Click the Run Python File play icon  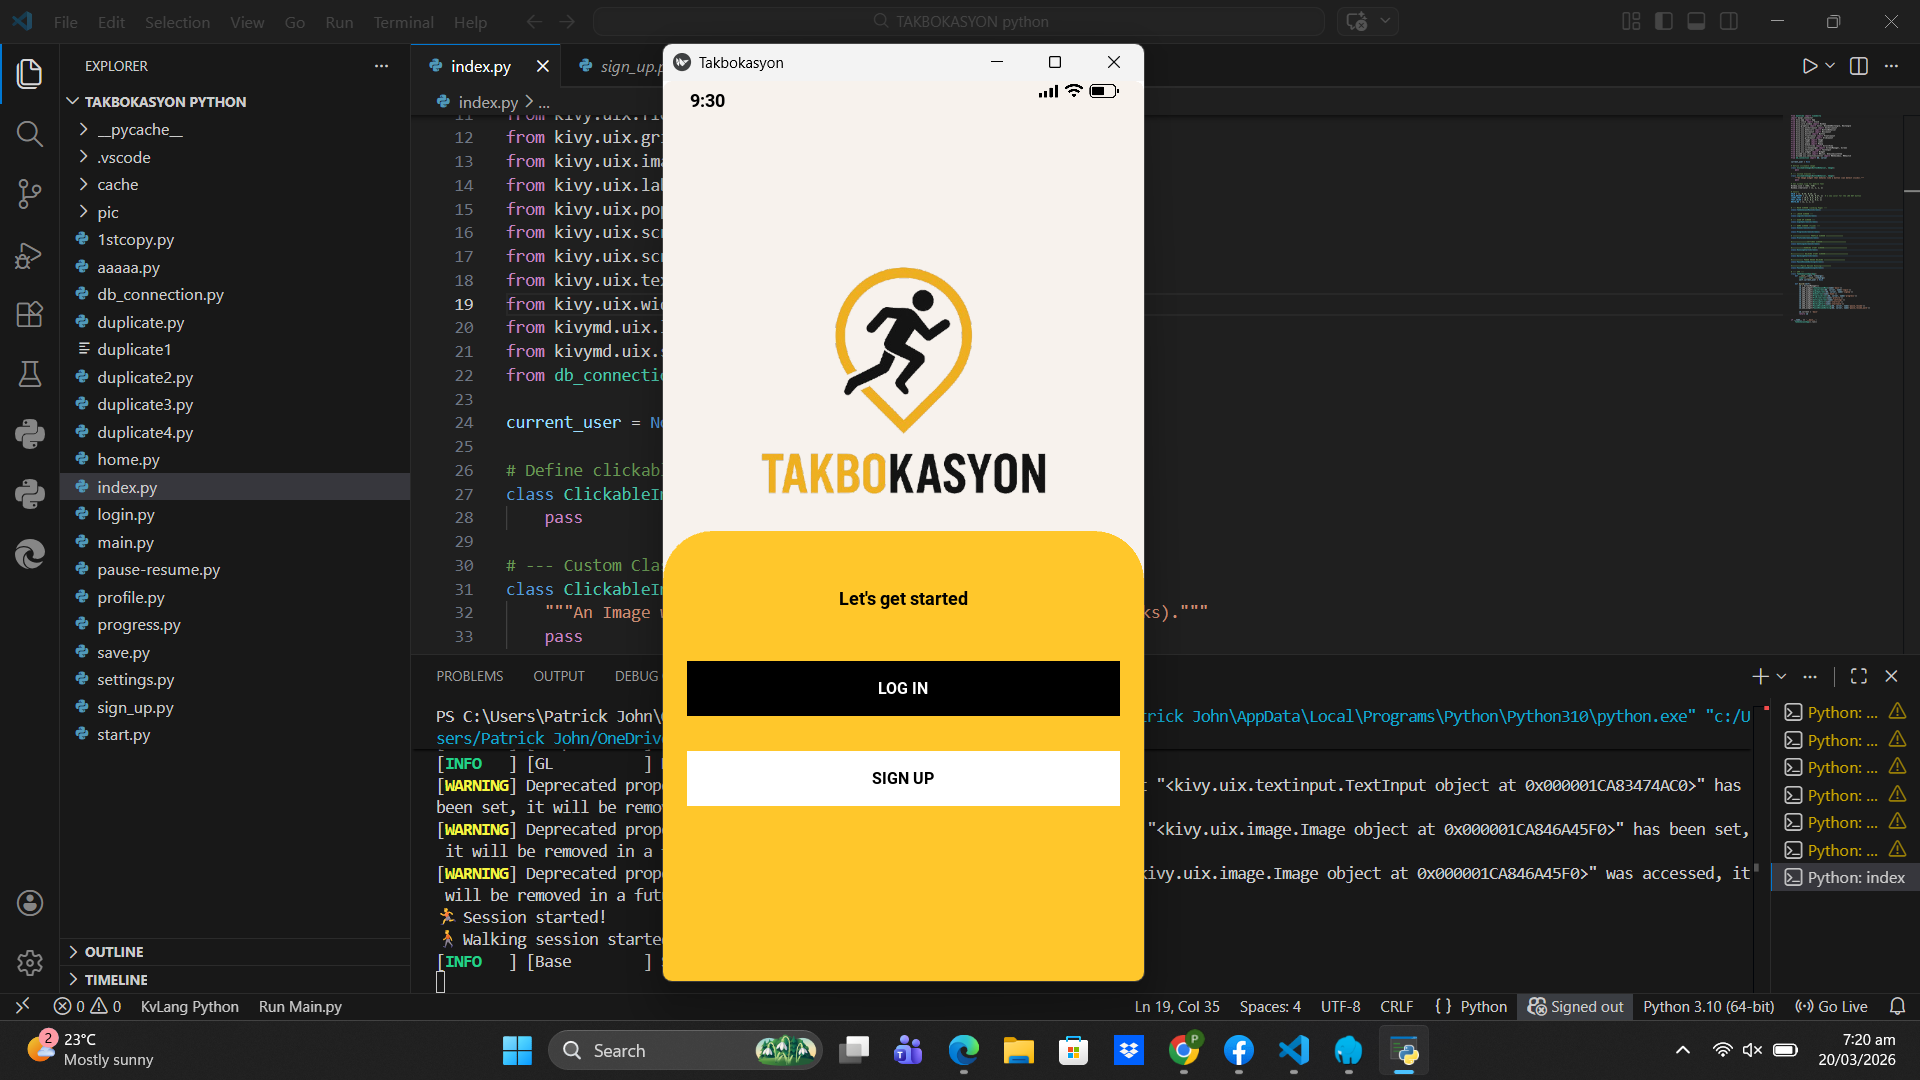coord(1809,66)
